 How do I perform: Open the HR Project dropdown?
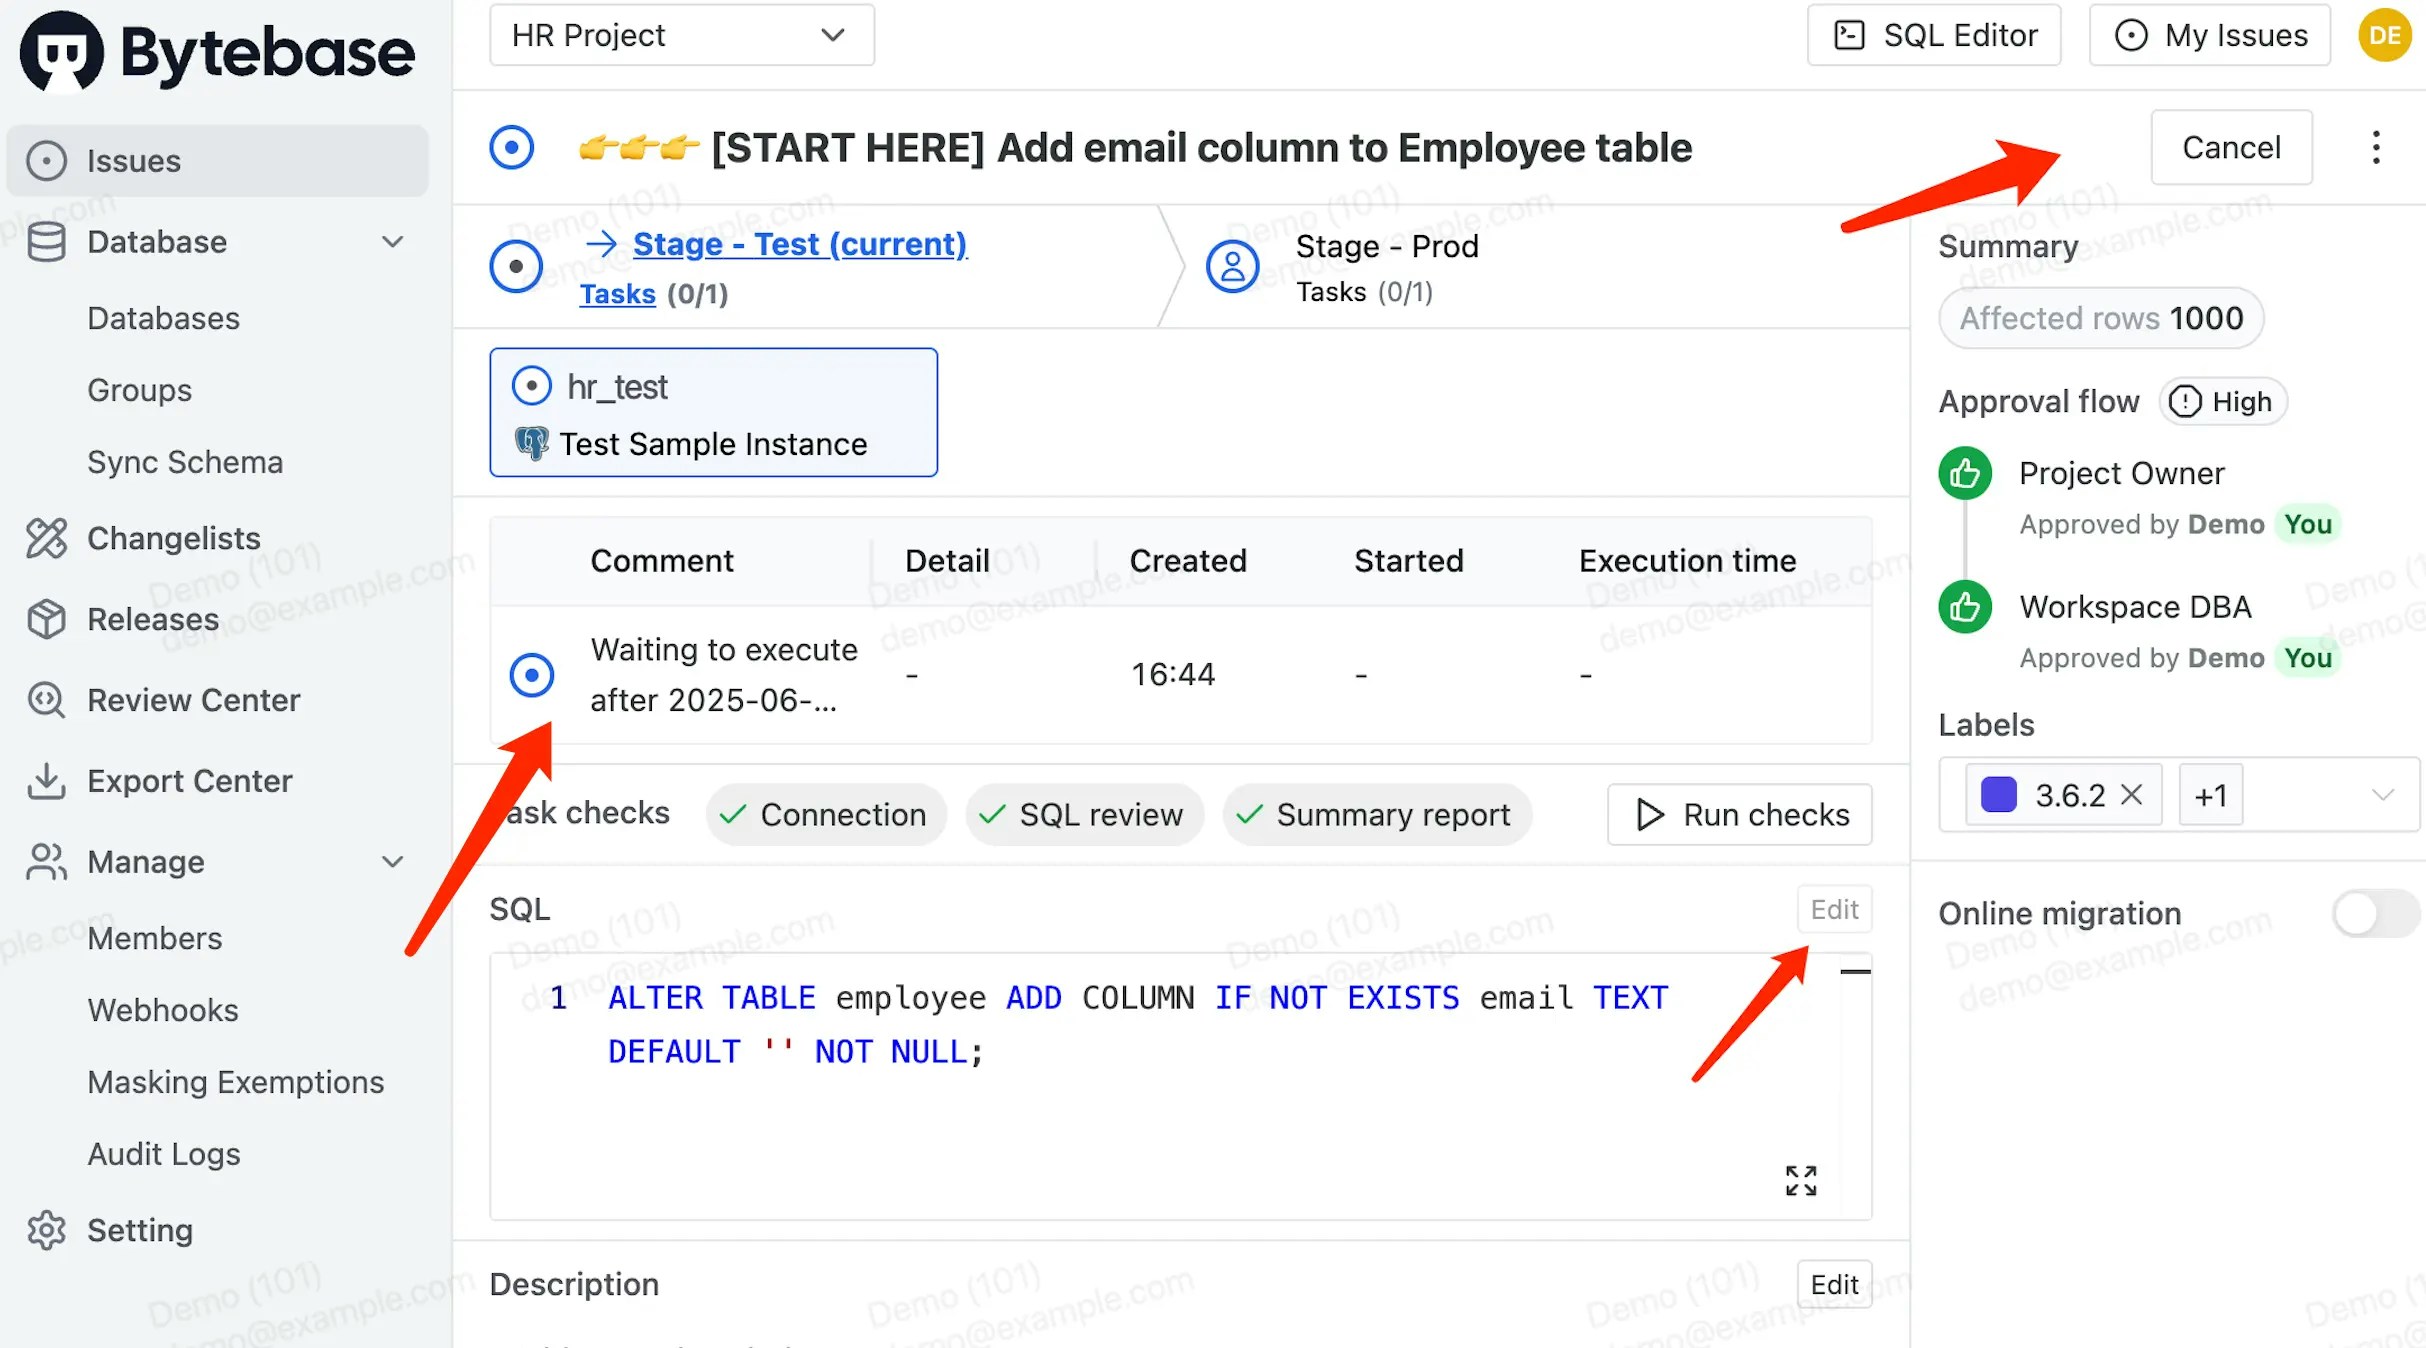coord(681,36)
